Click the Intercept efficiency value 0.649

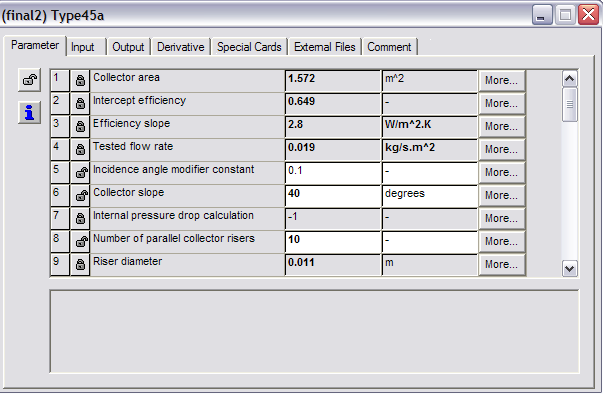click(x=333, y=104)
